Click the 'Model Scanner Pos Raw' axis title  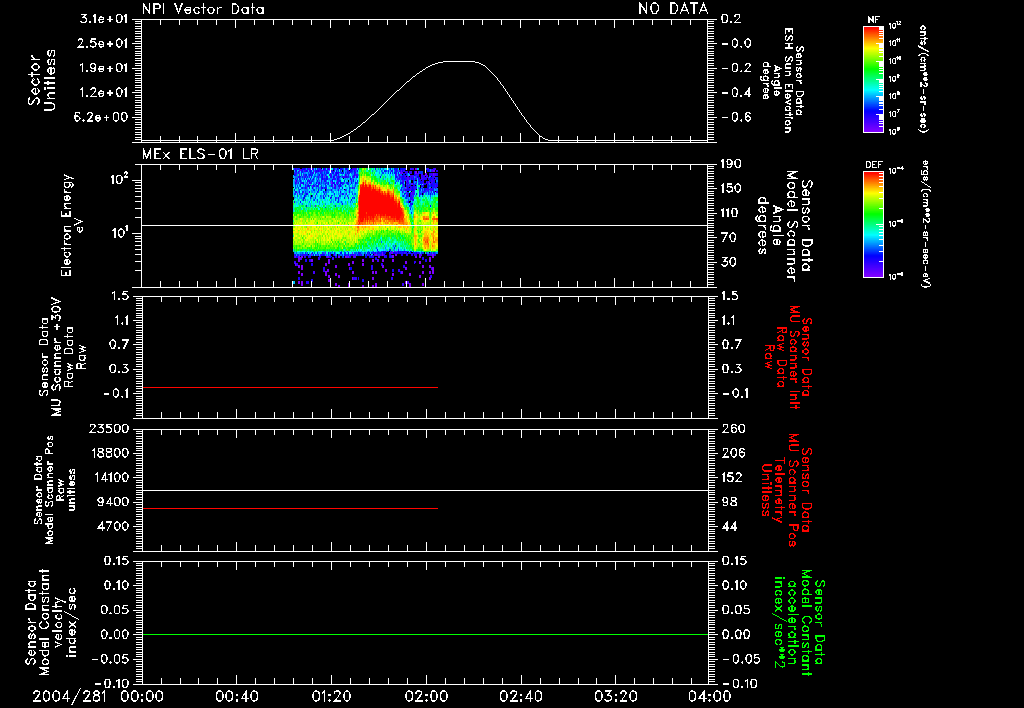(x=56, y=490)
